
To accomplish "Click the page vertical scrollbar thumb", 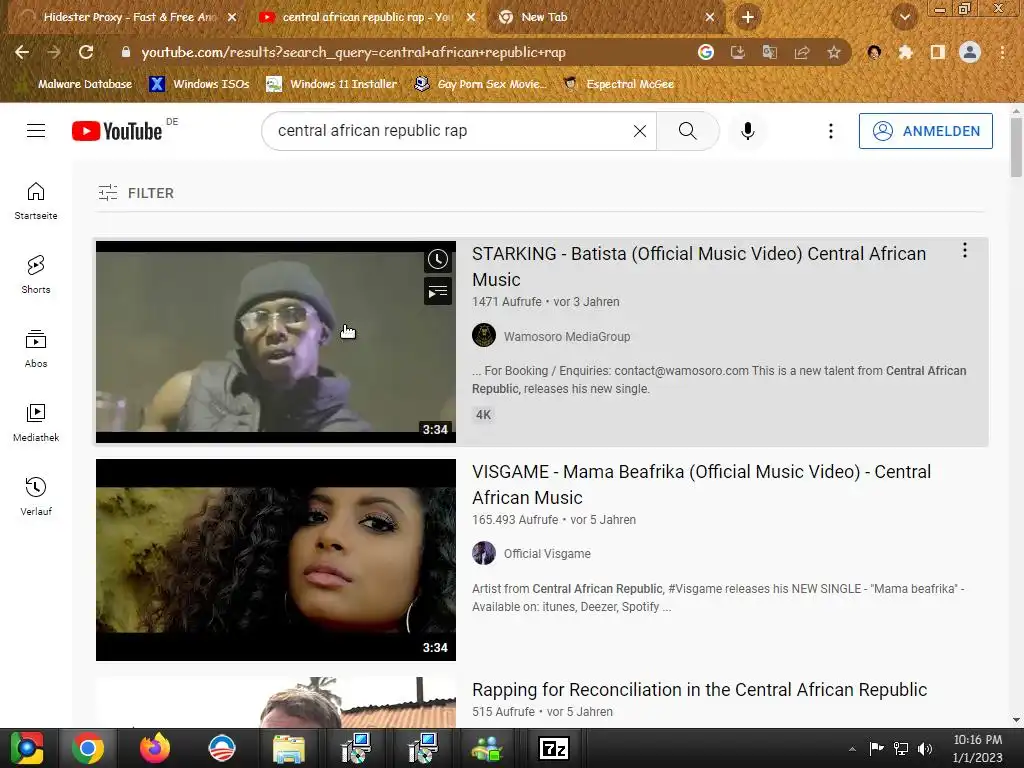I will (1016, 147).
